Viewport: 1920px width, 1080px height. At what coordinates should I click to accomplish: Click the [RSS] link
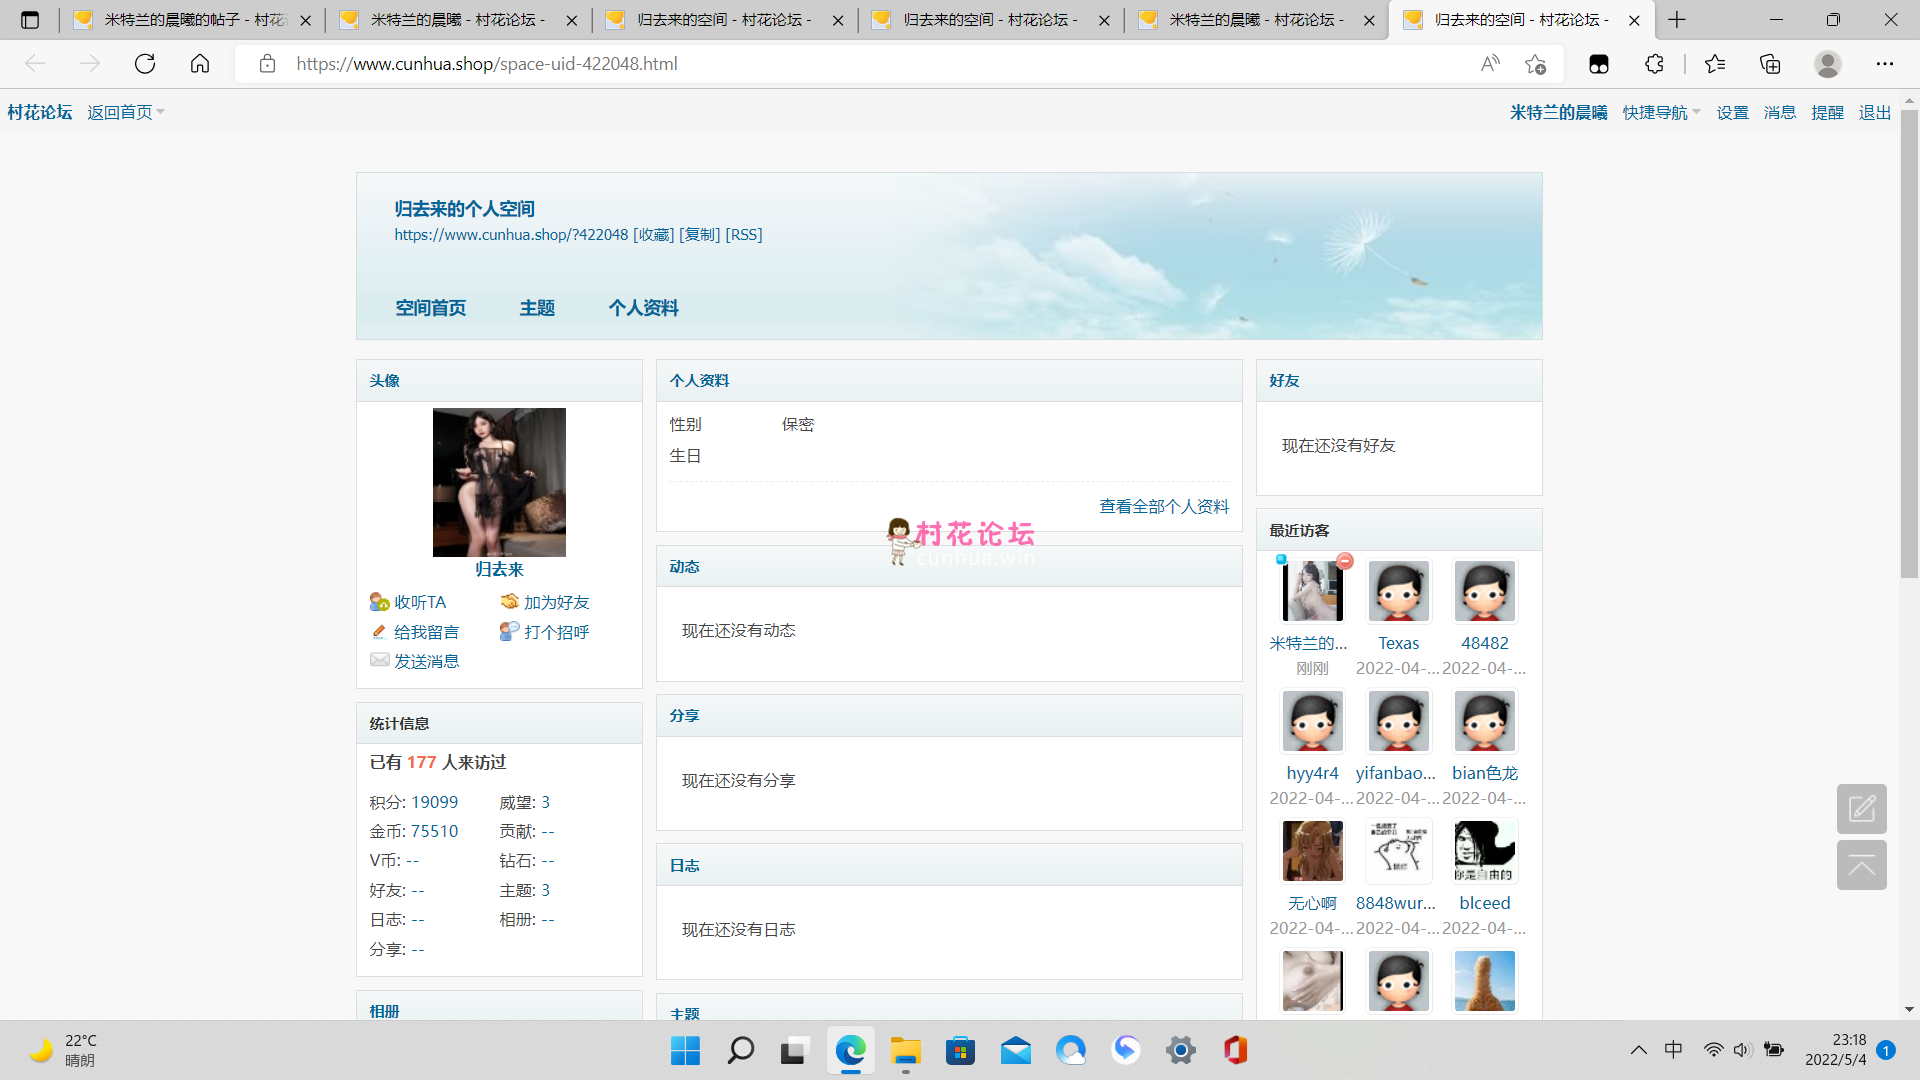tap(744, 234)
